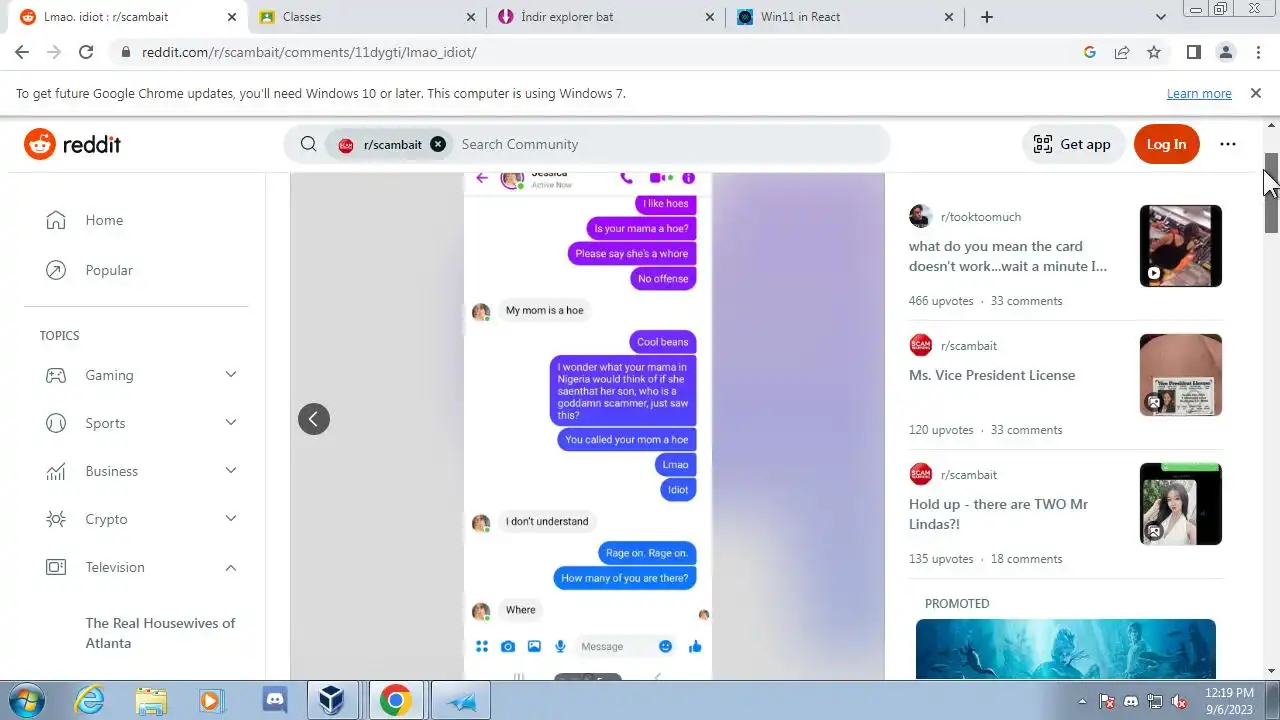Click the page vertical scrollbar thumb
This screenshot has height=720, width=1280.
click(1271, 193)
